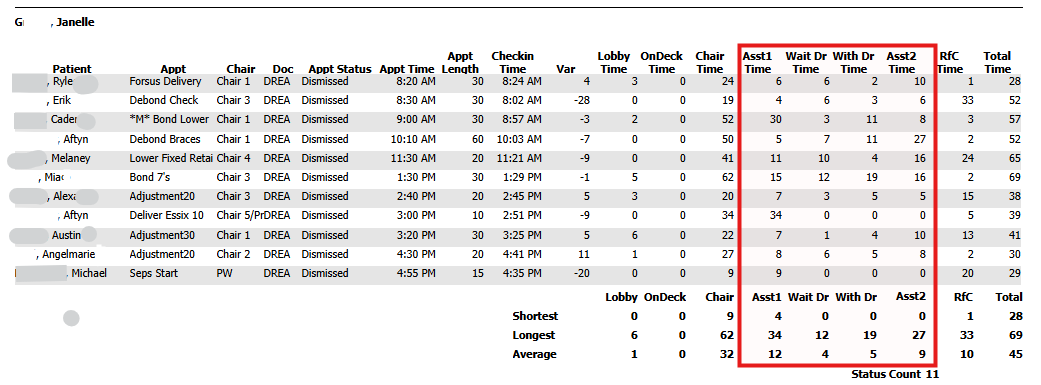Click the Average summary row label
The image size is (1041, 385).
tap(534, 354)
